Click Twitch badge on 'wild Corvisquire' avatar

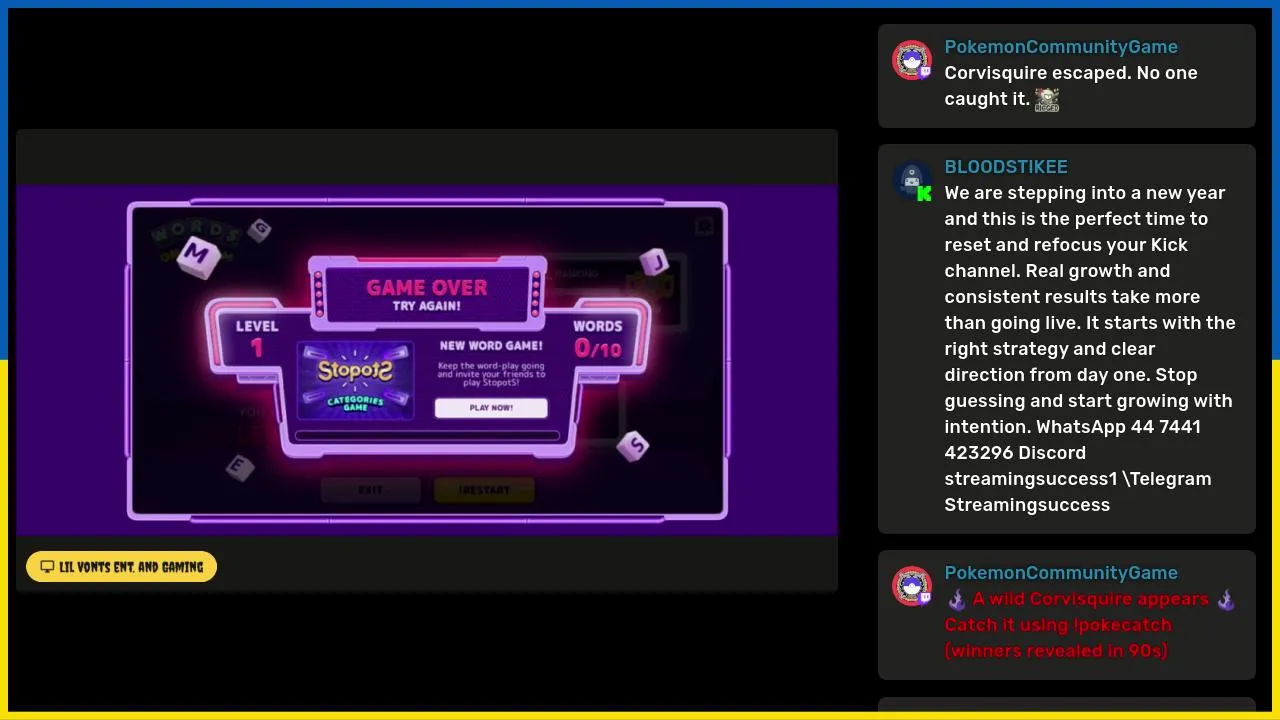925,598
